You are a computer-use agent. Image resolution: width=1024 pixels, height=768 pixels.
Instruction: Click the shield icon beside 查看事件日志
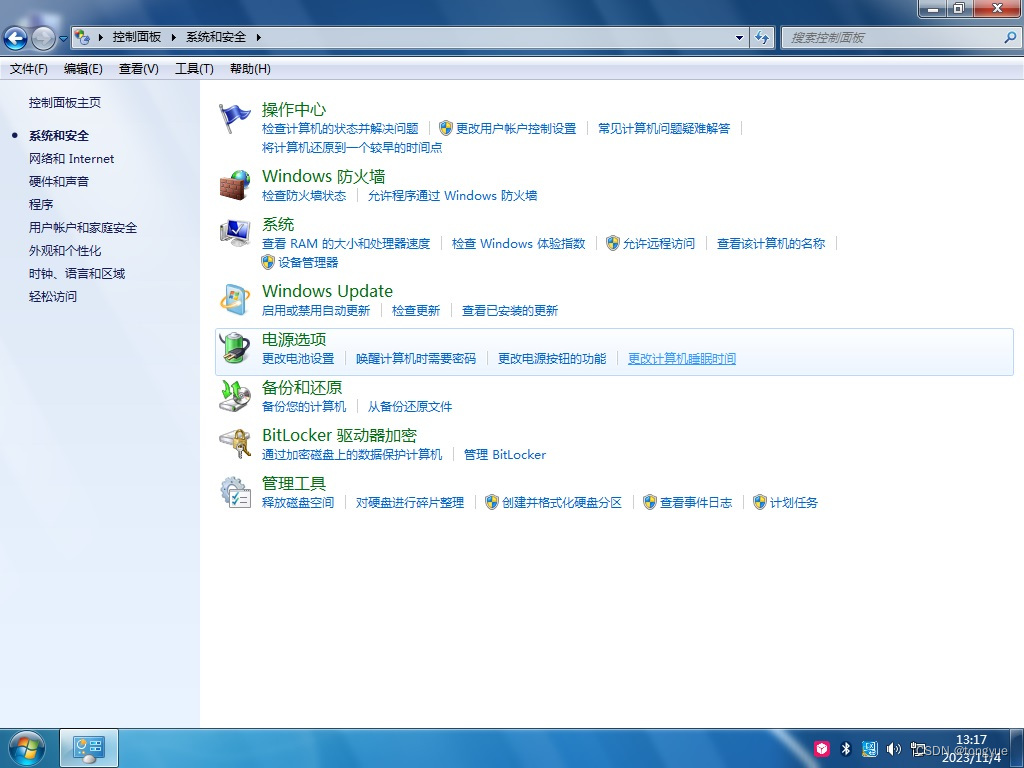pos(650,502)
